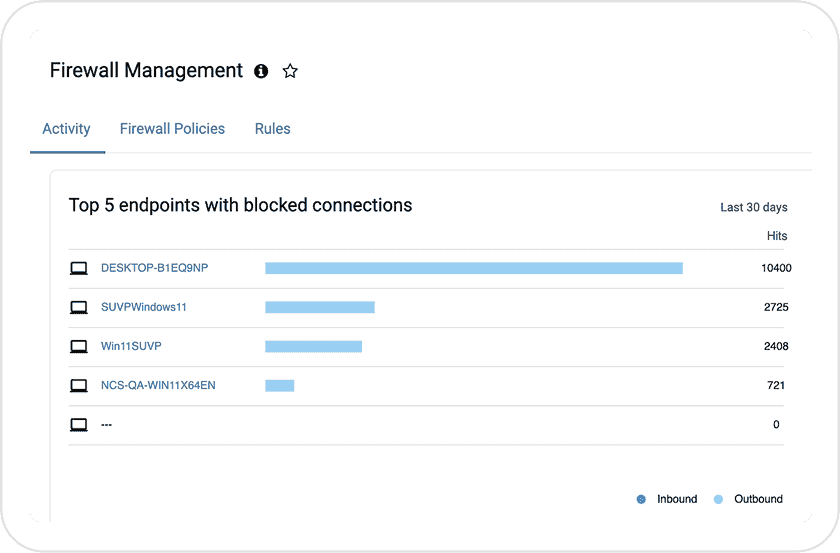Viewport: 840px width, 553px height.
Task: Click the laptop icon in the empty --- row
Action: (79, 424)
